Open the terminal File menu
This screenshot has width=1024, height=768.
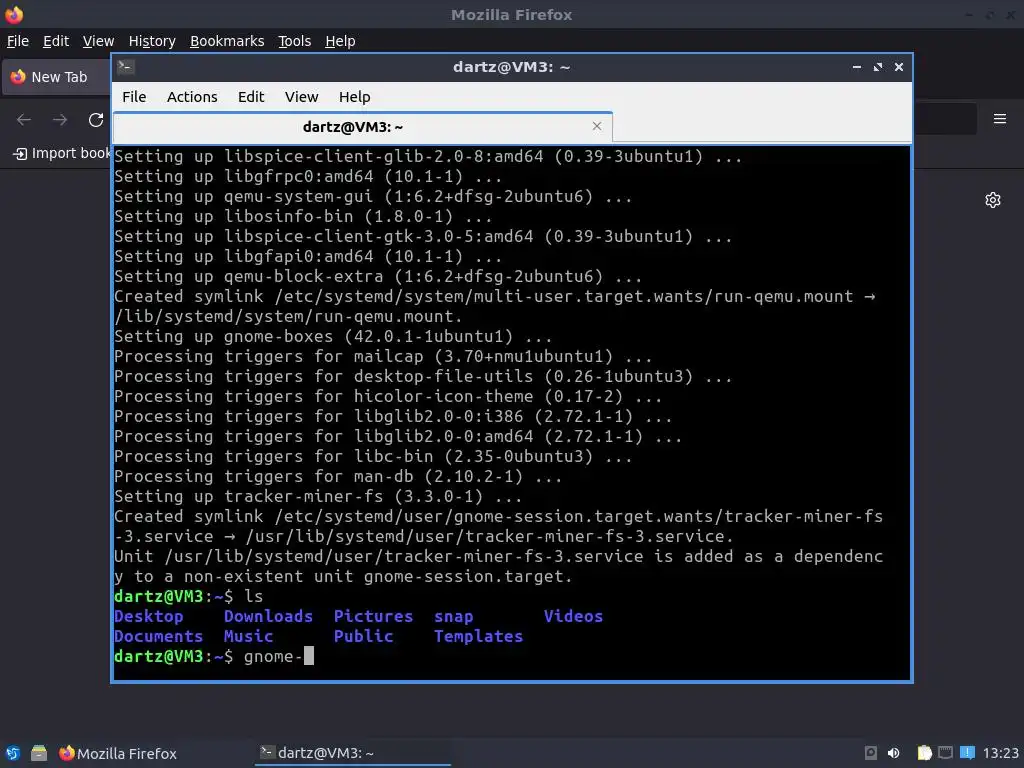click(x=134, y=97)
